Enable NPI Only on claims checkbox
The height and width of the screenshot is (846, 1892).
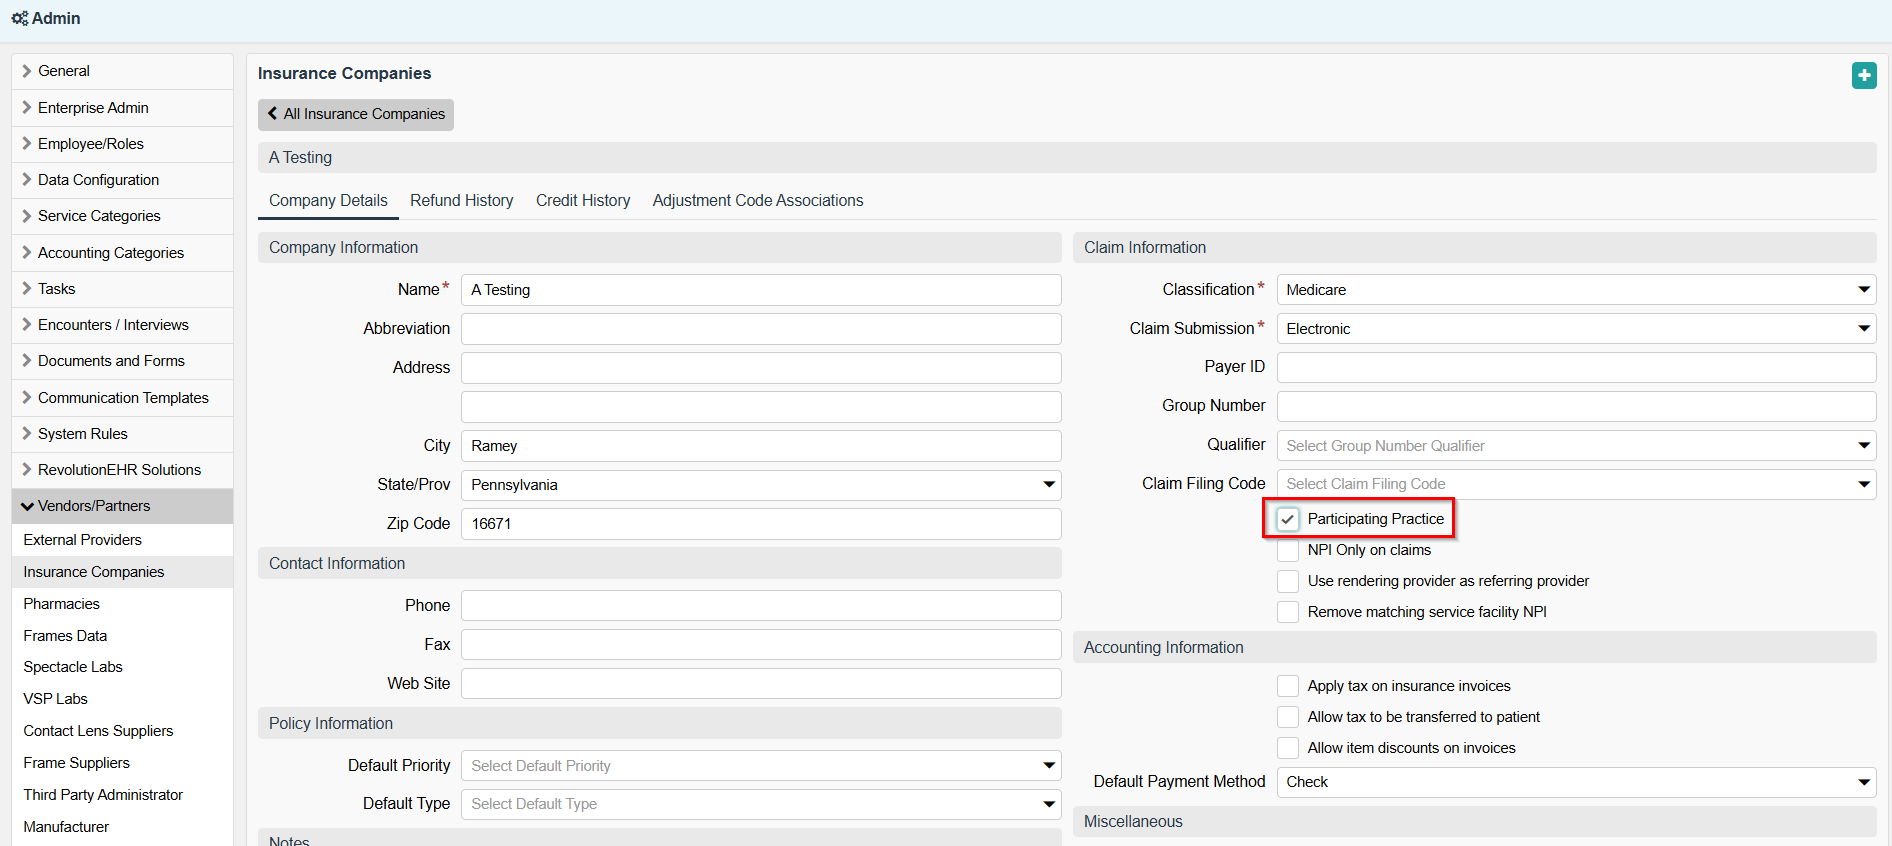tap(1288, 550)
